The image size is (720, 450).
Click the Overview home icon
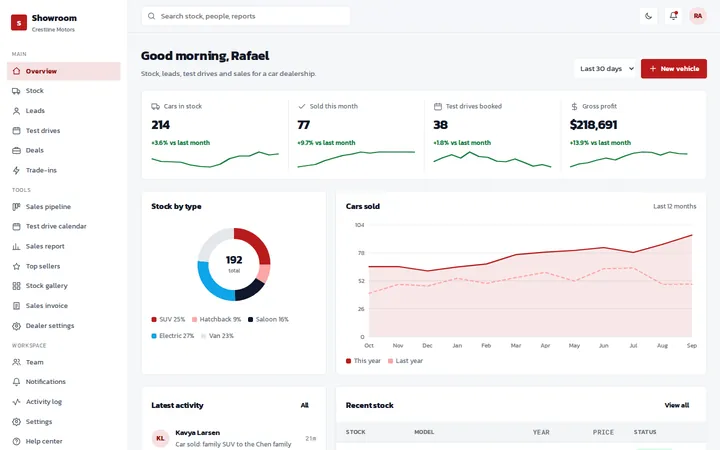point(17,71)
